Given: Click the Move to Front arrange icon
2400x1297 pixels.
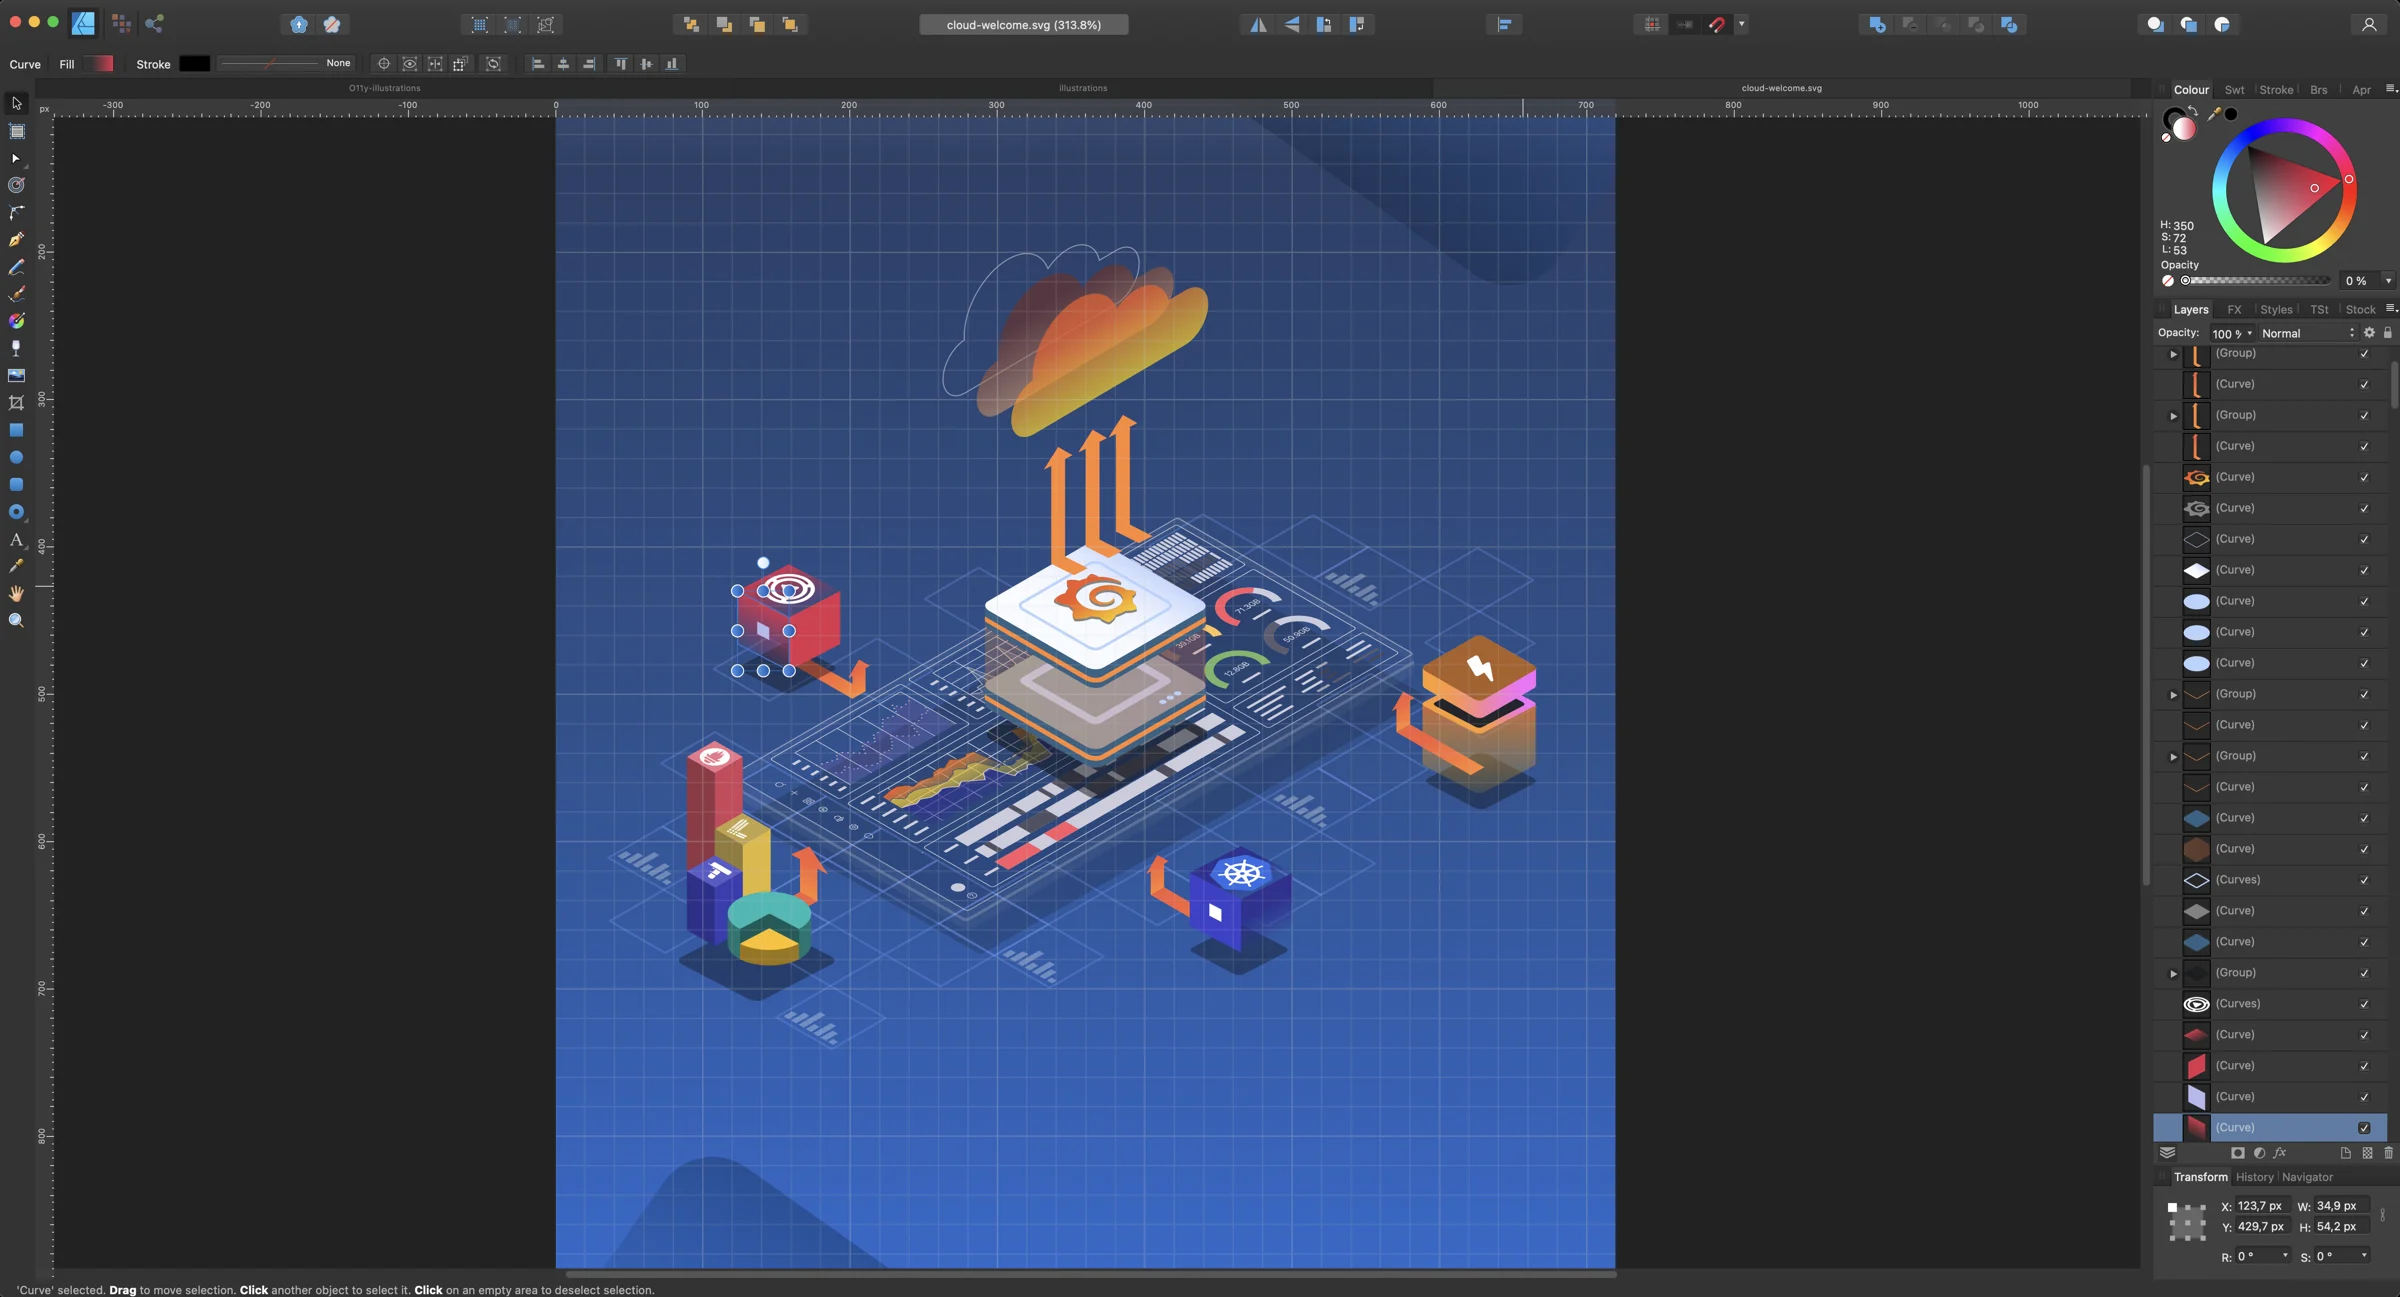Looking at the screenshot, I should 790,24.
